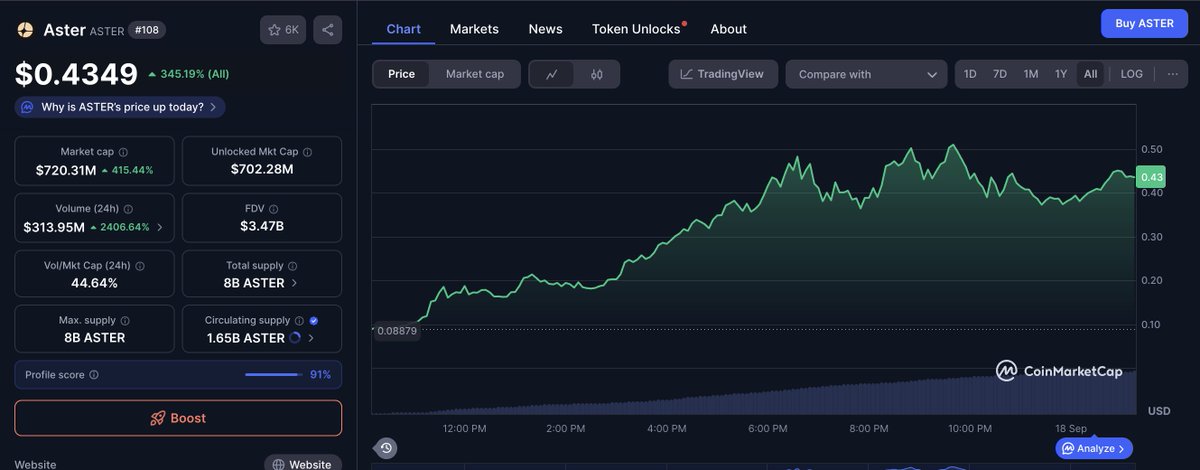This screenshot has height=470, width=1200.
Task: Click the $0.4349 price text
Action: pyautogui.click(x=76, y=75)
